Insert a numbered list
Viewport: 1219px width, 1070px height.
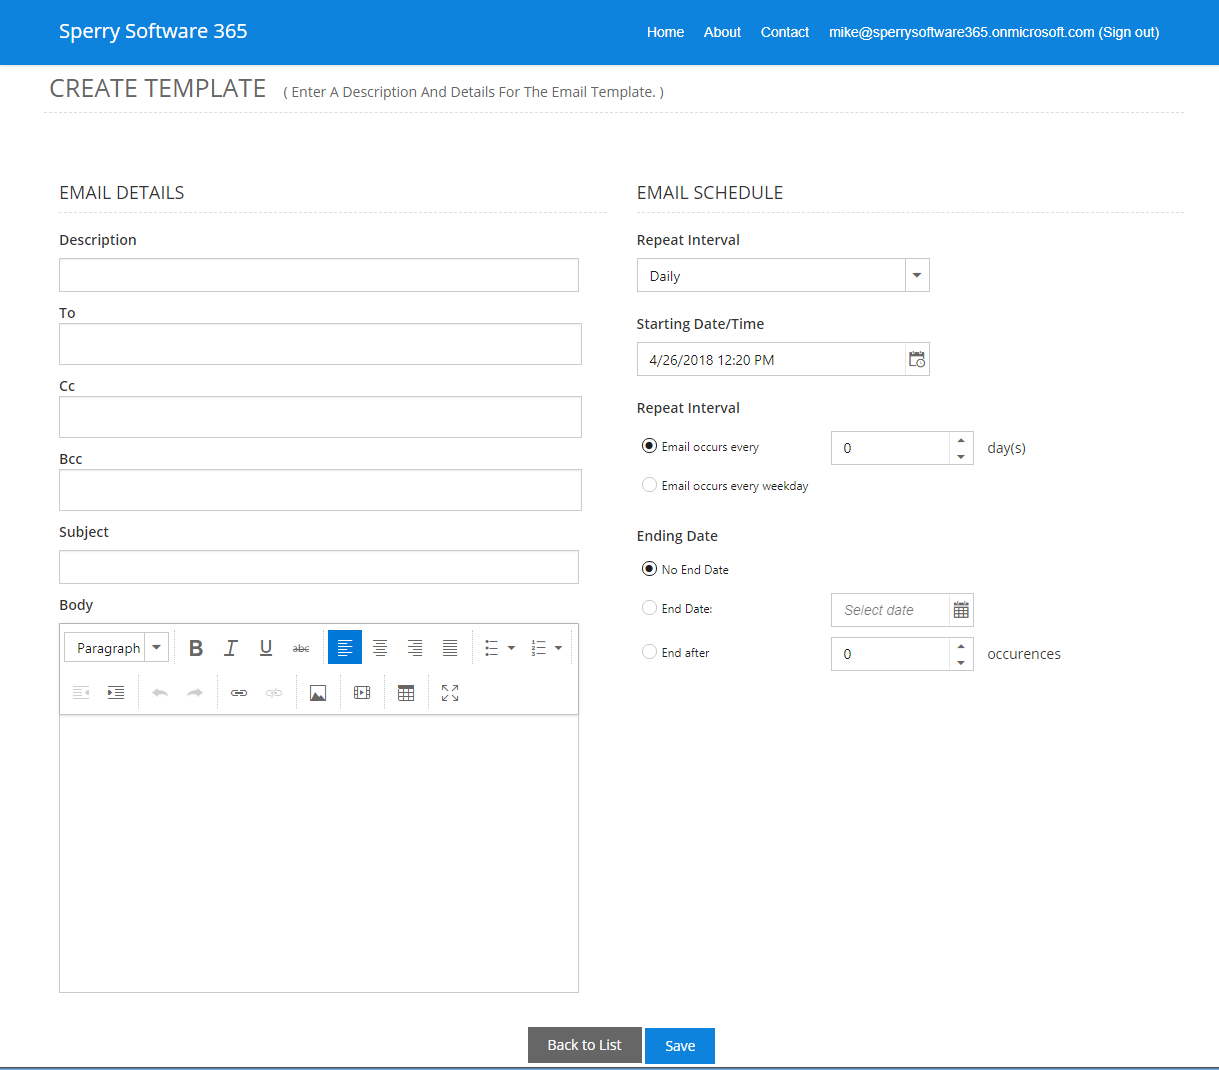[x=538, y=648]
